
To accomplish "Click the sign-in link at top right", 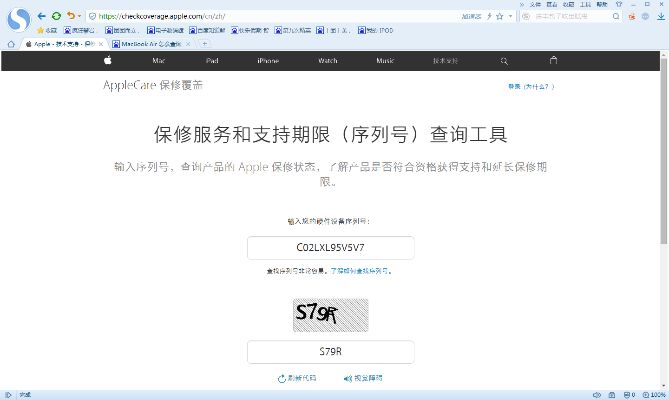I will 531,87.
